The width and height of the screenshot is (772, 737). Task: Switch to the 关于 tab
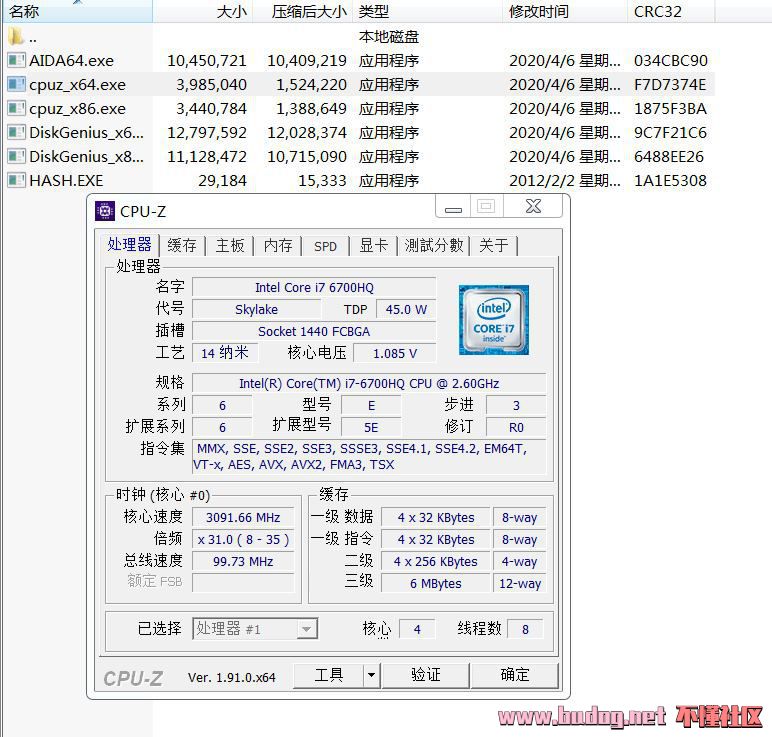click(494, 245)
